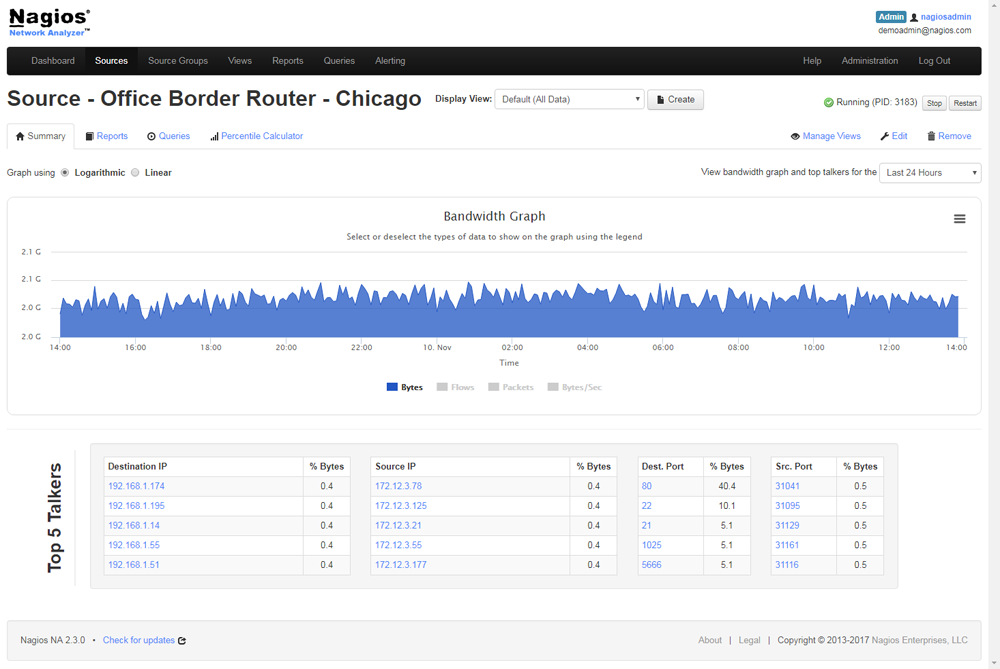Open Alerting in the navigation bar
The height and width of the screenshot is (669, 1000).
click(x=390, y=61)
